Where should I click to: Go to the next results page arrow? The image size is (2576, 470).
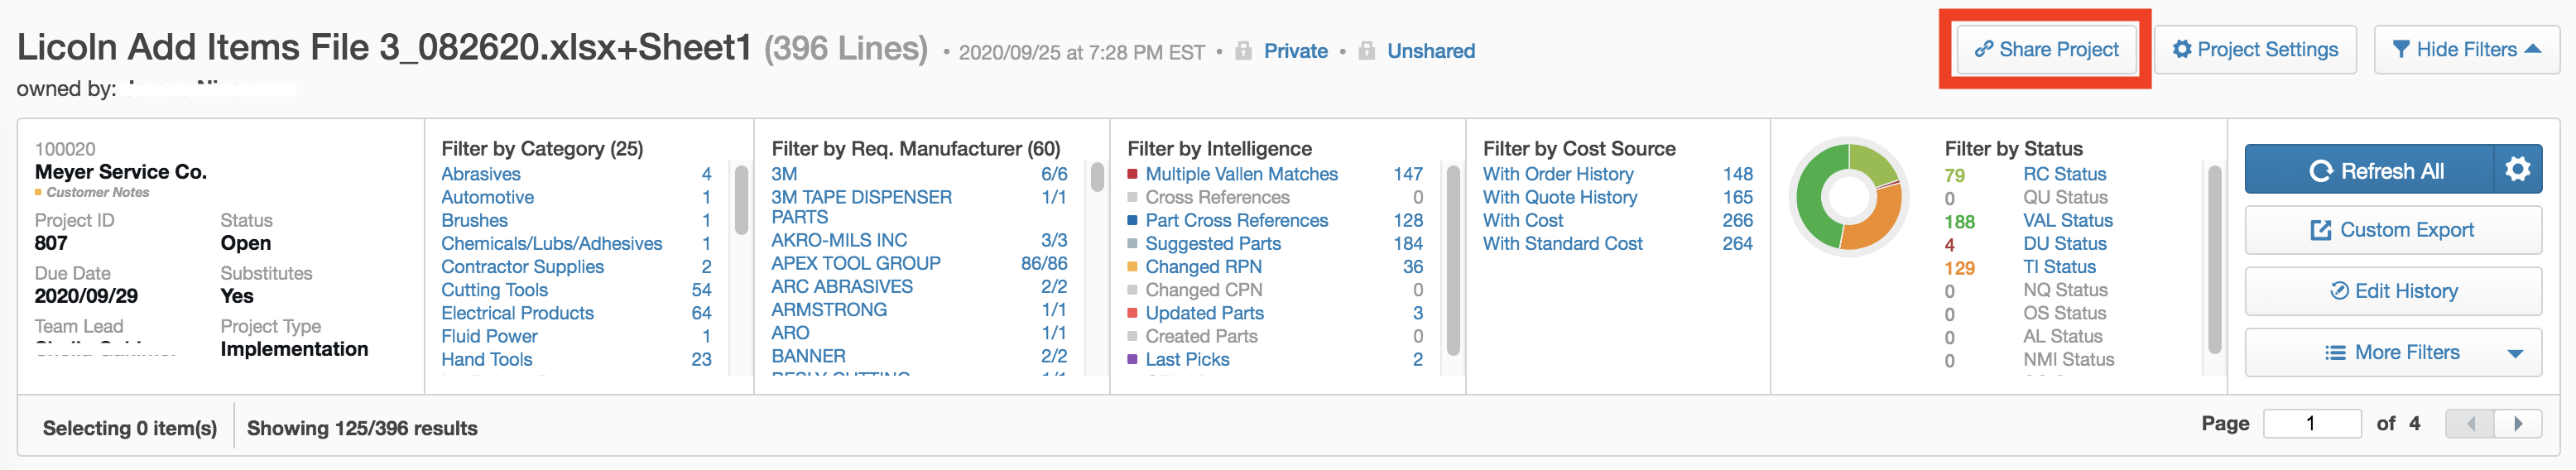(x=2518, y=424)
